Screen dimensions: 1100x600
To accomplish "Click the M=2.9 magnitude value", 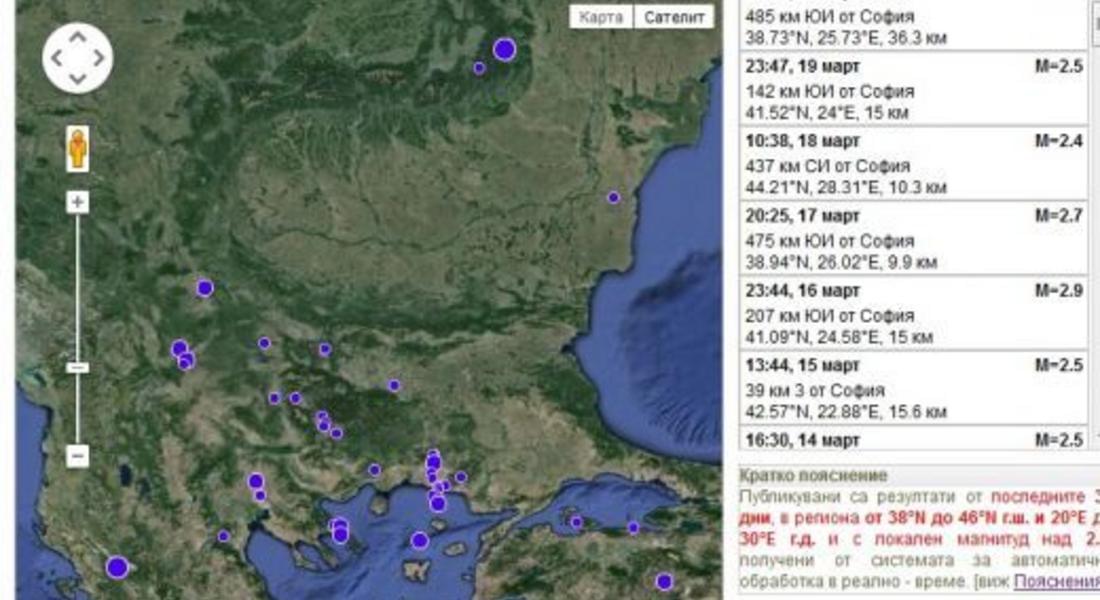I will click(x=1059, y=291).
